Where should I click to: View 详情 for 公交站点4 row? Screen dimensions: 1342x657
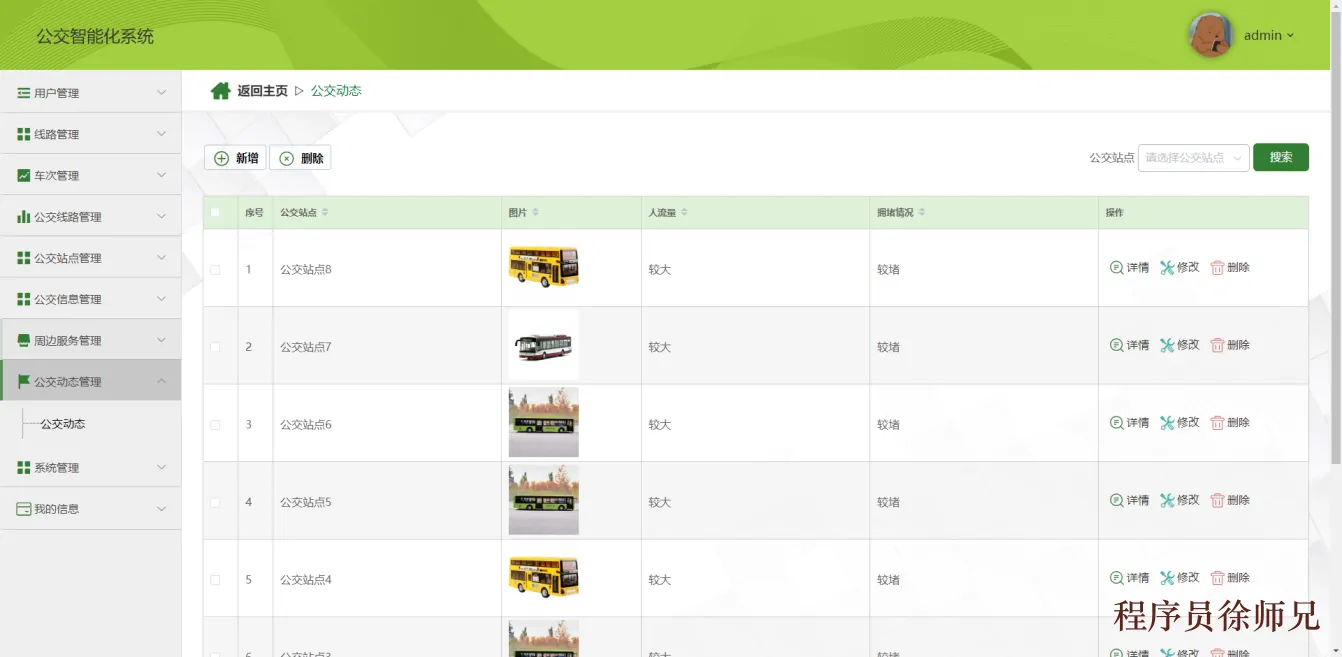pos(1130,578)
